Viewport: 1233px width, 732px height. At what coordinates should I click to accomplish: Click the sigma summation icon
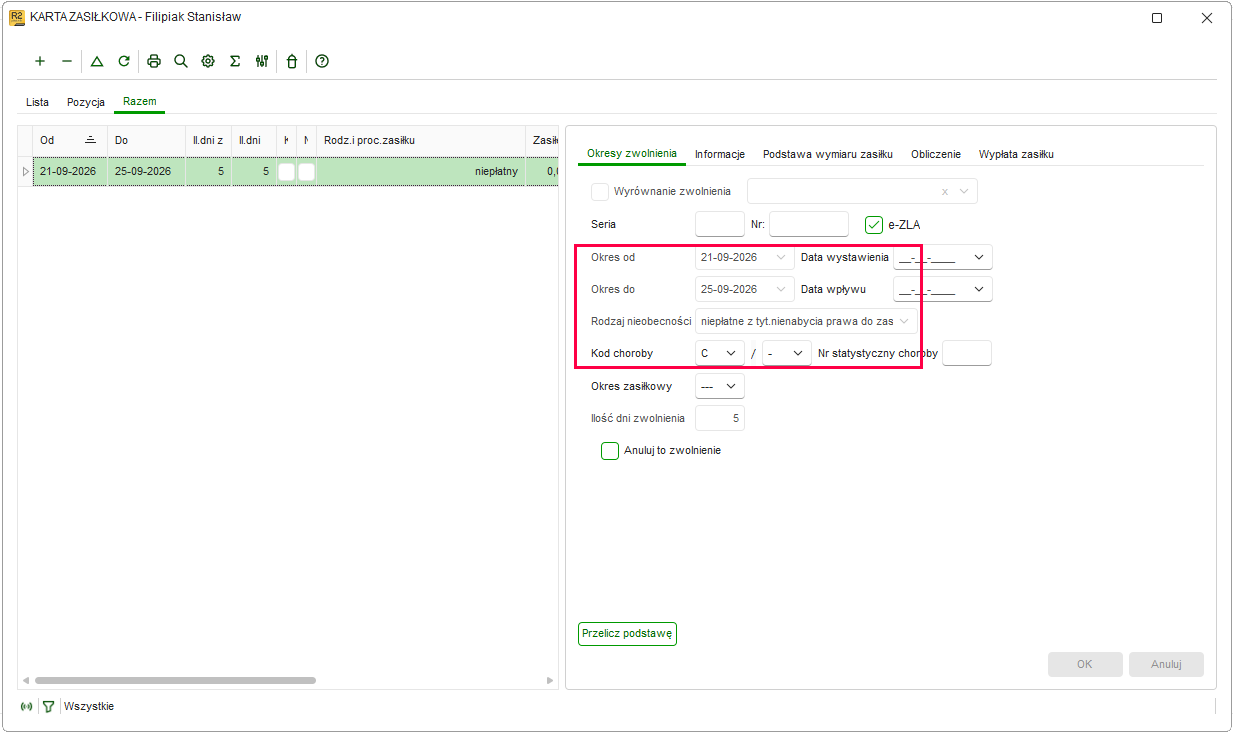coord(235,61)
